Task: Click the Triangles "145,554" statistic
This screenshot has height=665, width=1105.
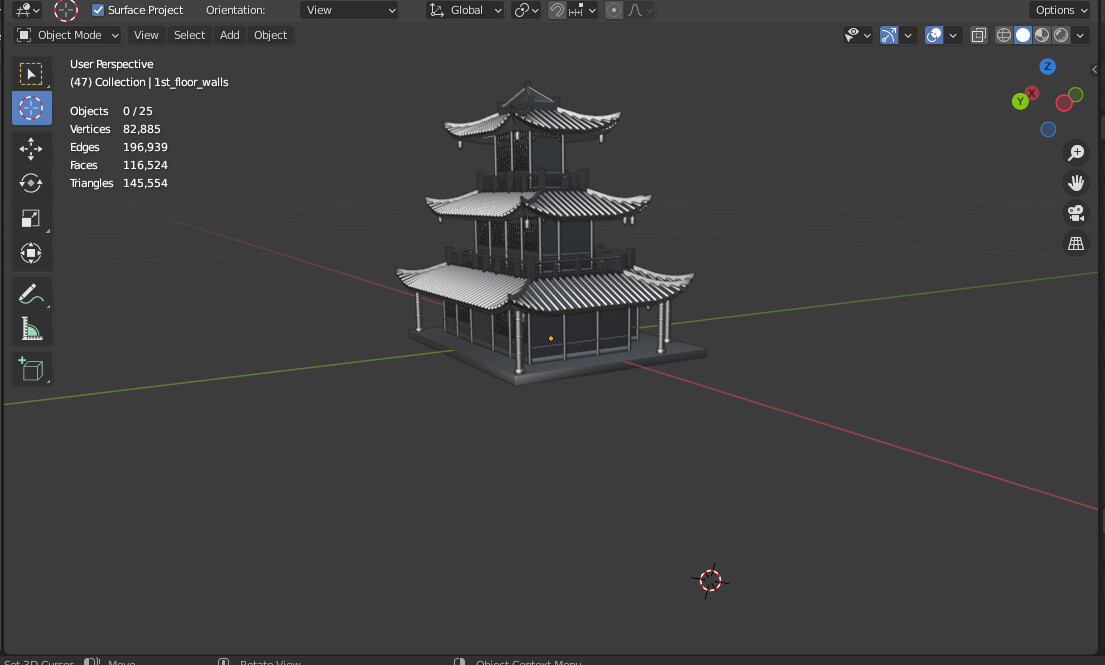Action: point(145,183)
